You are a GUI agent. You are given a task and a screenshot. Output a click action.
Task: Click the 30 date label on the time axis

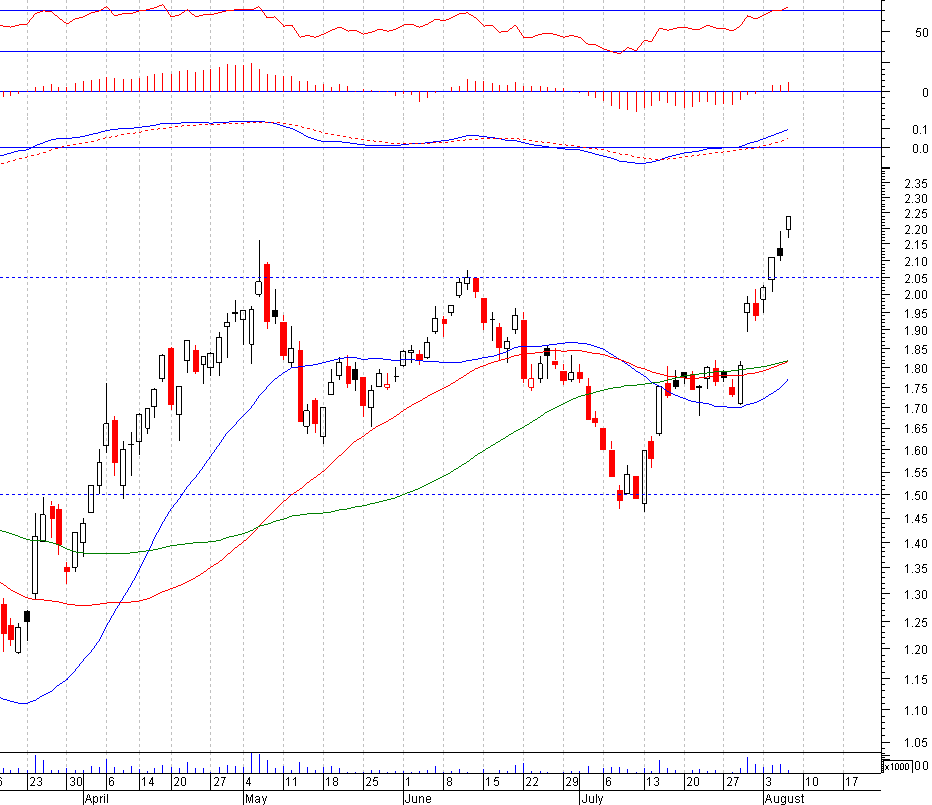[76, 782]
